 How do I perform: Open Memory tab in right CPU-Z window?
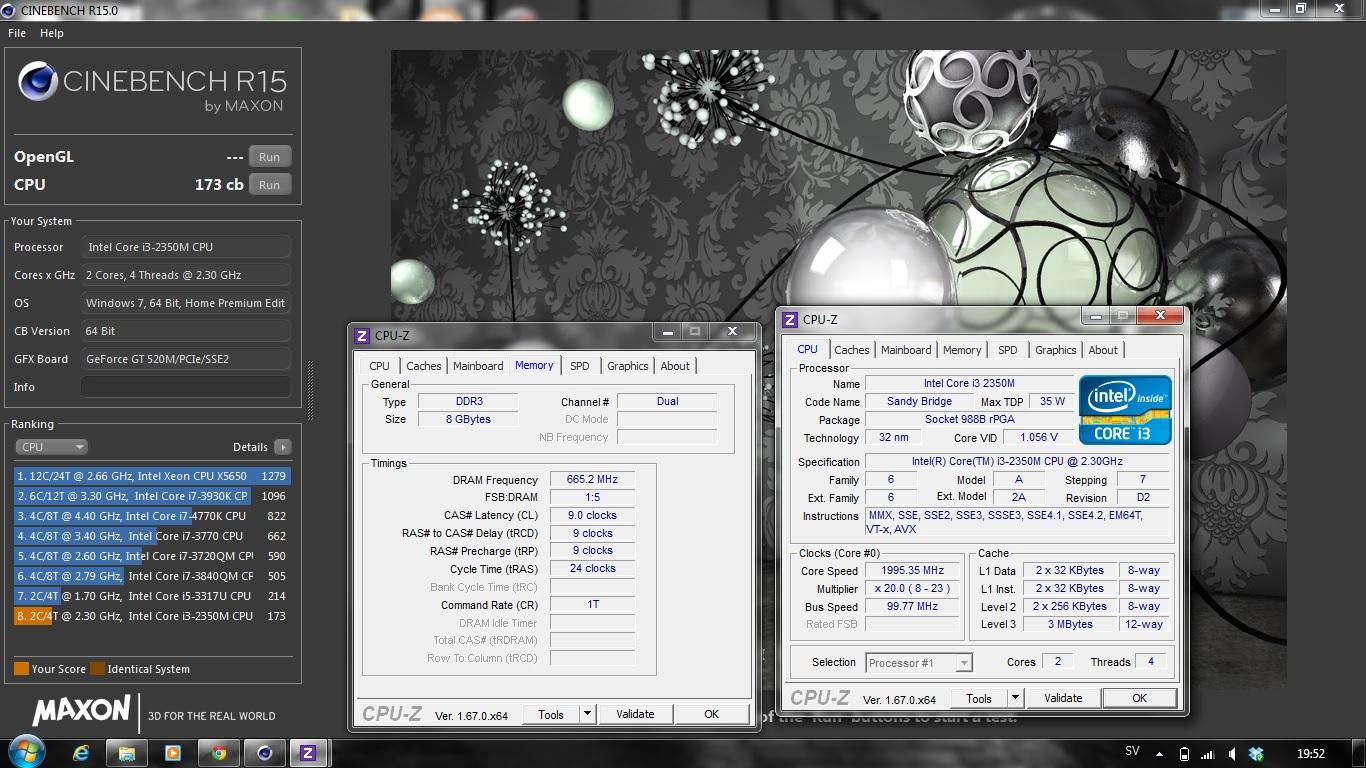click(x=962, y=350)
